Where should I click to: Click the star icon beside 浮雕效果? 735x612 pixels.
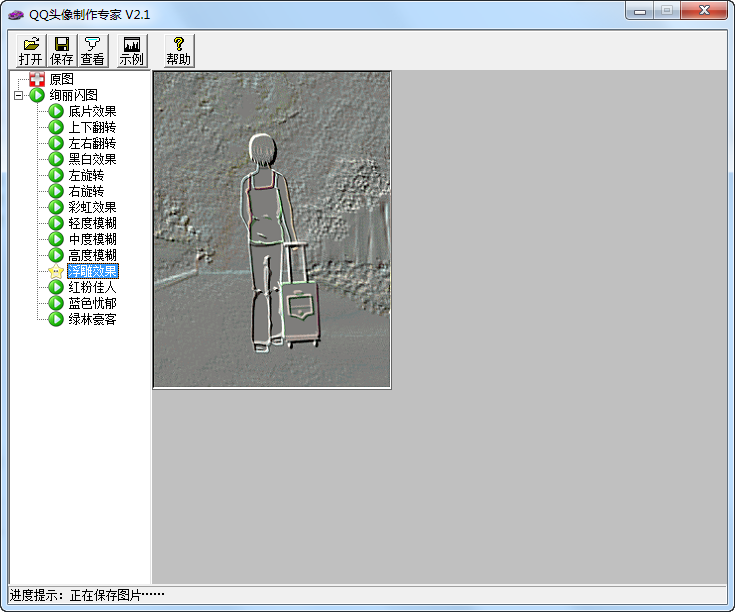(x=56, y=271)
